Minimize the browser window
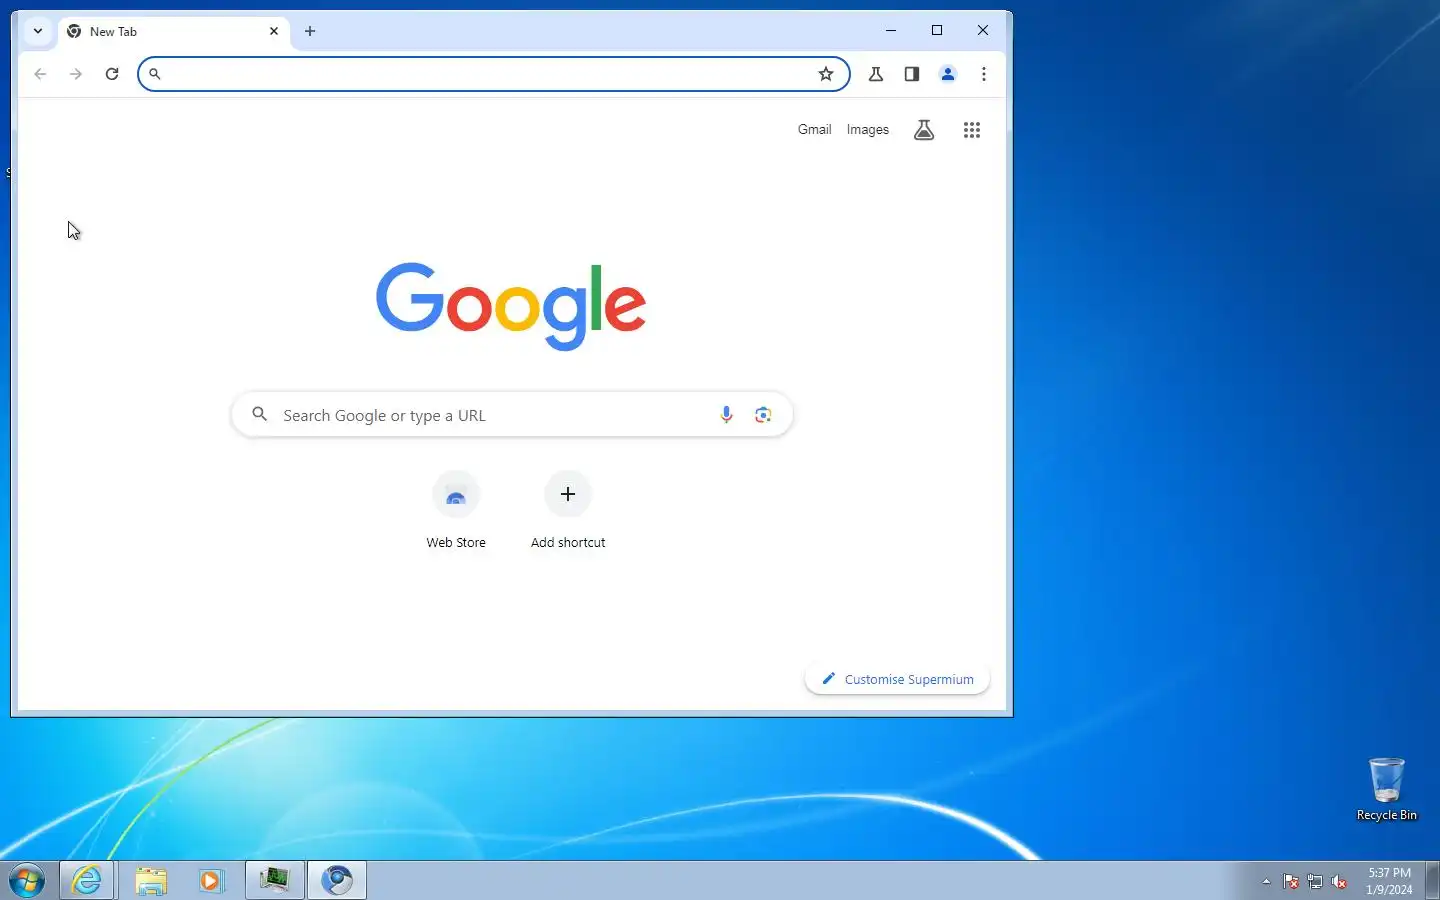Image resolution: width=1440 pixels, height=900 pixels. point(891,30)
